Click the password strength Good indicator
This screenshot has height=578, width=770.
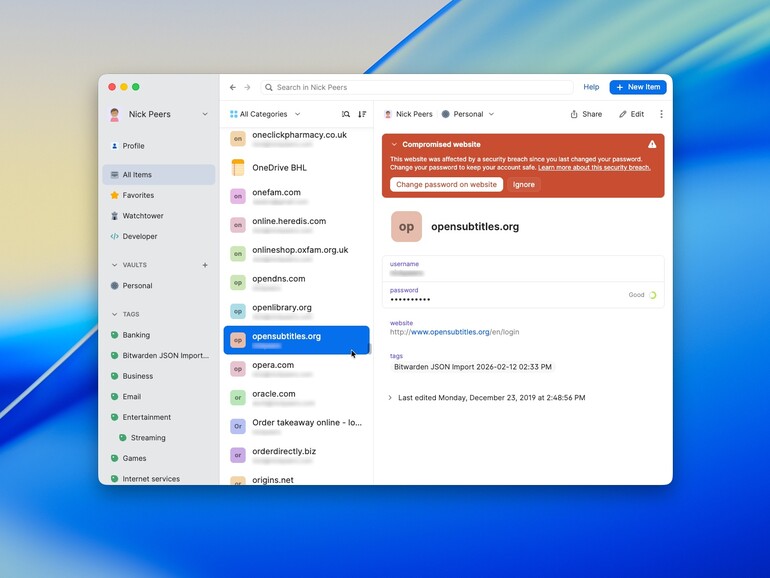(642, 295)
